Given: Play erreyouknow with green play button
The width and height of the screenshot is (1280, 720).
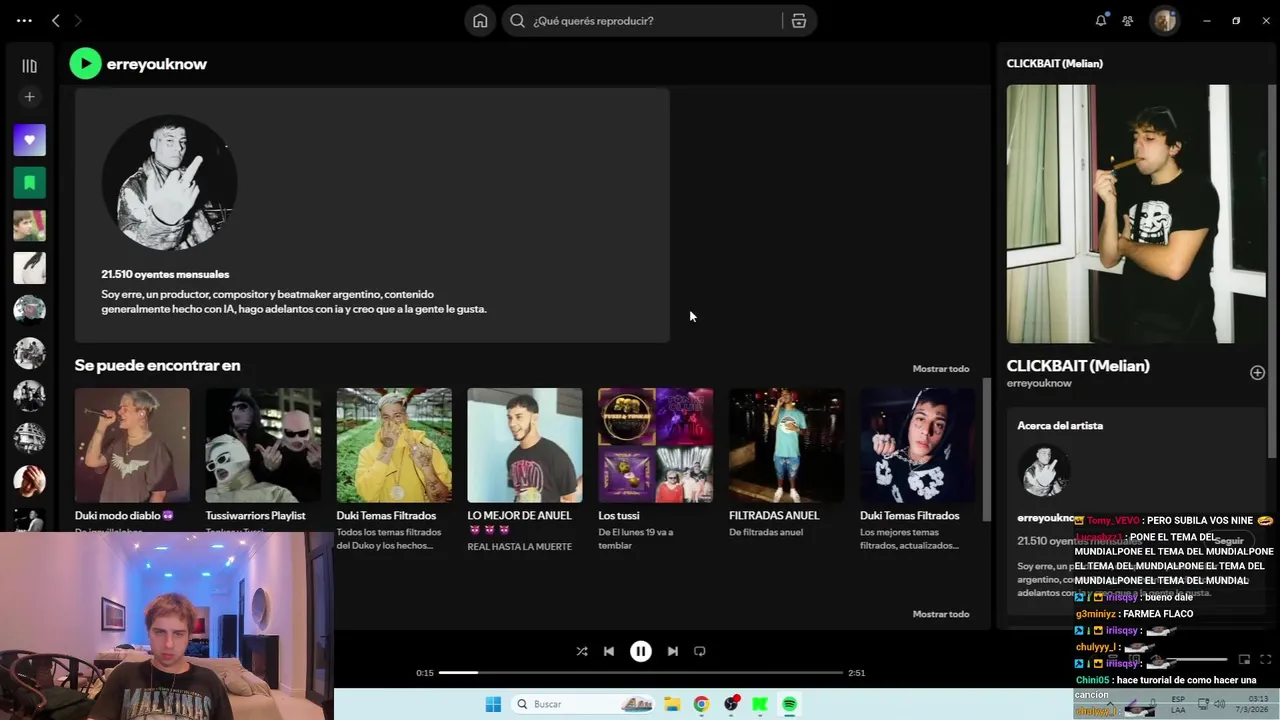Looking at the screenshot, I should (x=85, y=64).
